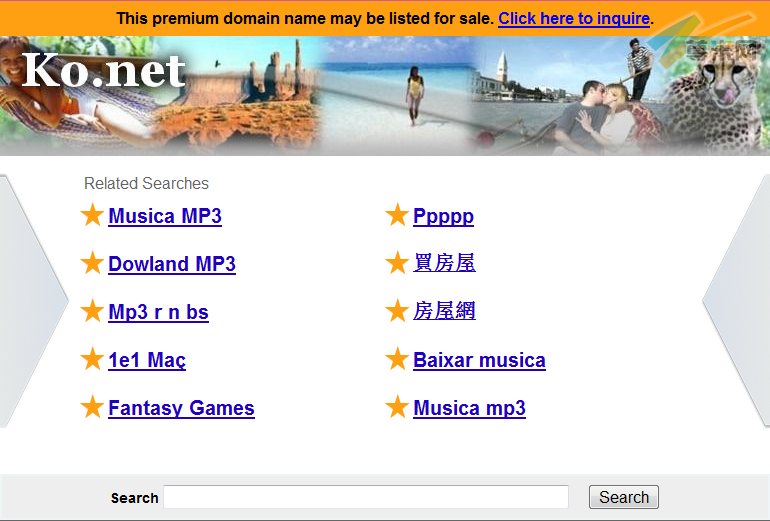Click the star icon beside Musica MP3
Screen dimensions: 770x521
pyautogui.click(x=92, y=215)
